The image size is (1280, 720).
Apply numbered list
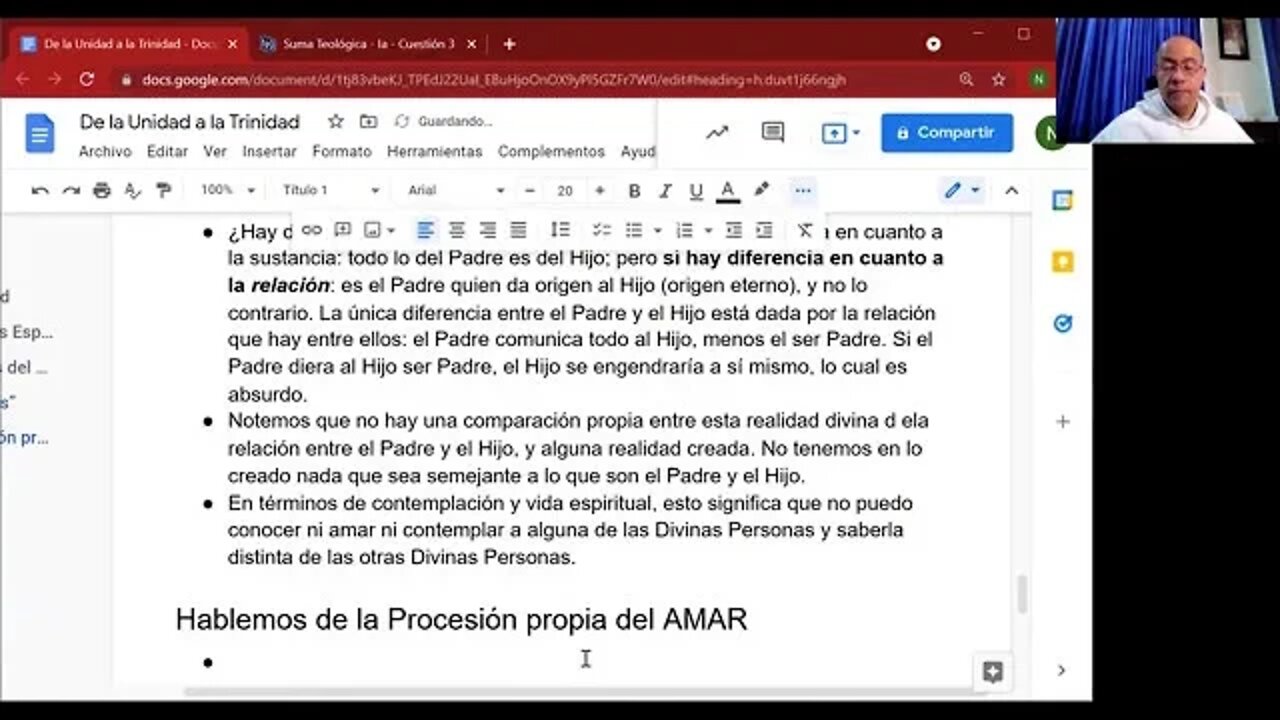coord(685,230)
